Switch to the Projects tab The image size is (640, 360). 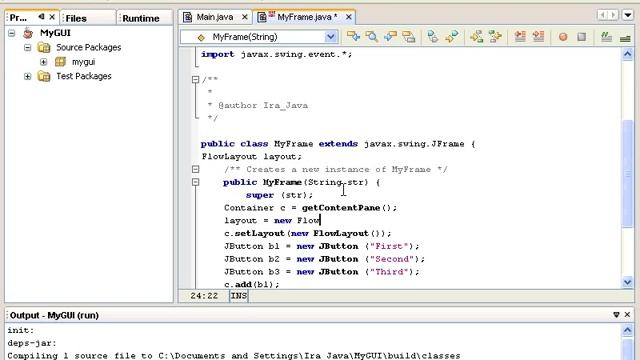coord(18,18)
